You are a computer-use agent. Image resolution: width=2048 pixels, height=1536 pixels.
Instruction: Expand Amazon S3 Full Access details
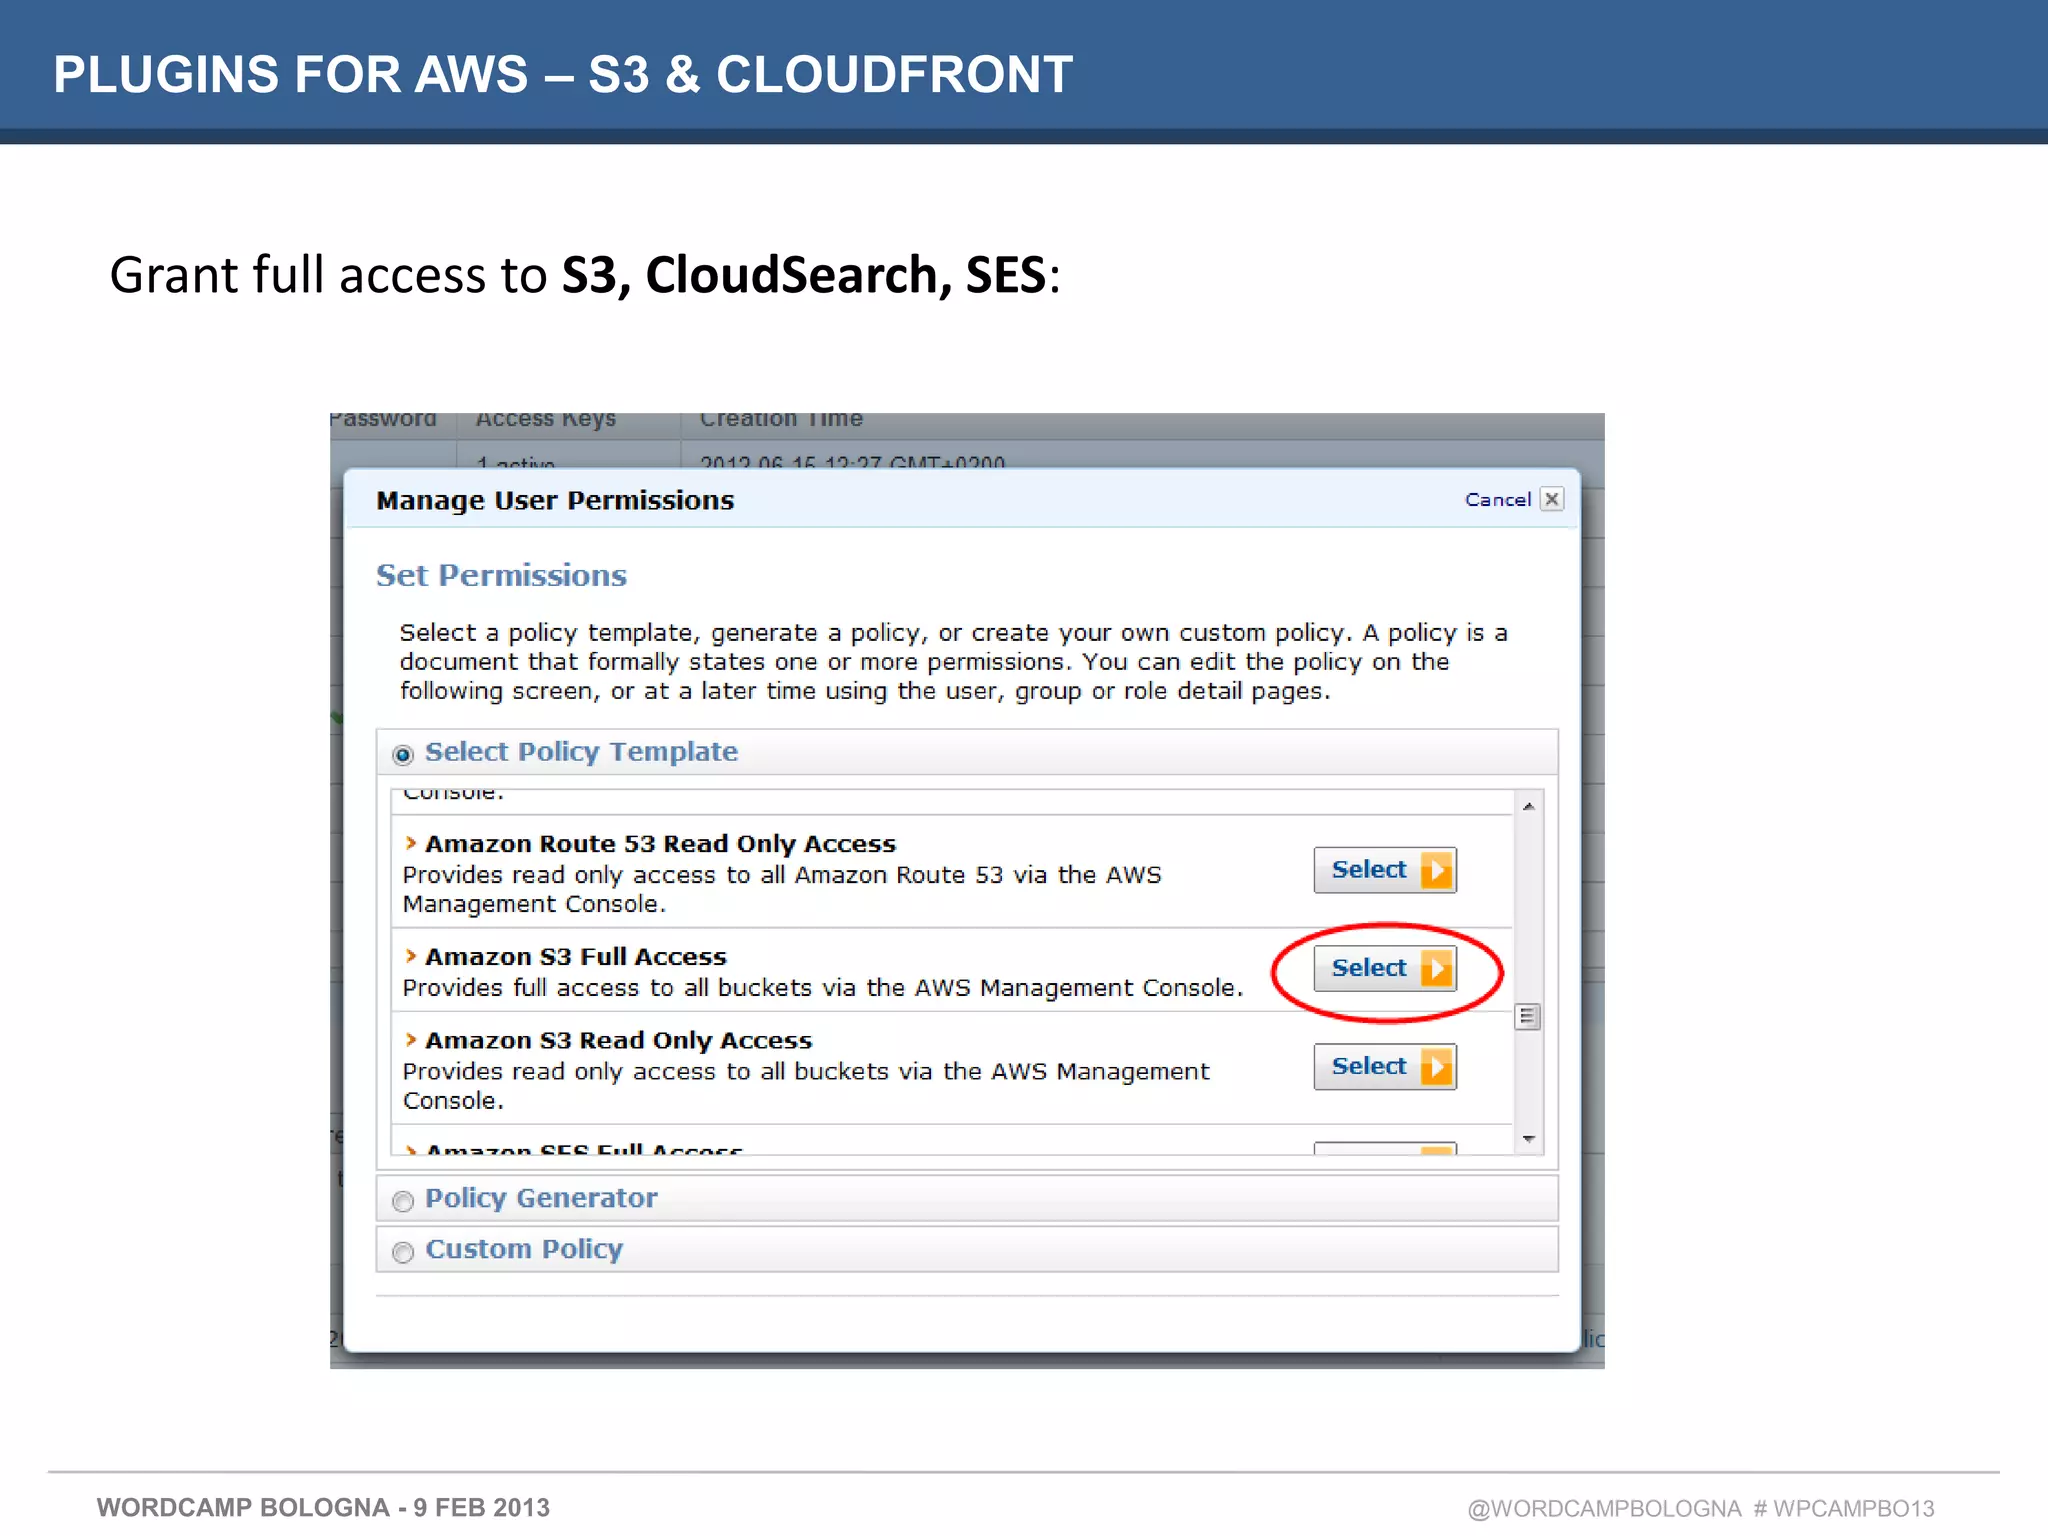click(410, 956)
